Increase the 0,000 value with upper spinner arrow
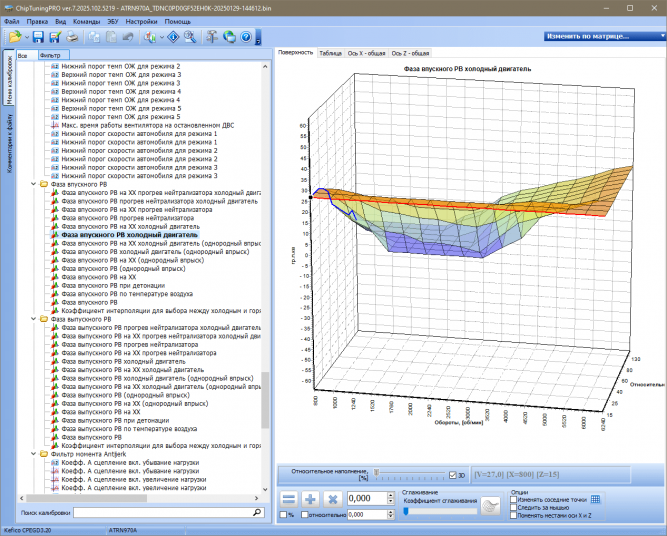This screenshot has width=667, height=536. [x=391, y=496]
